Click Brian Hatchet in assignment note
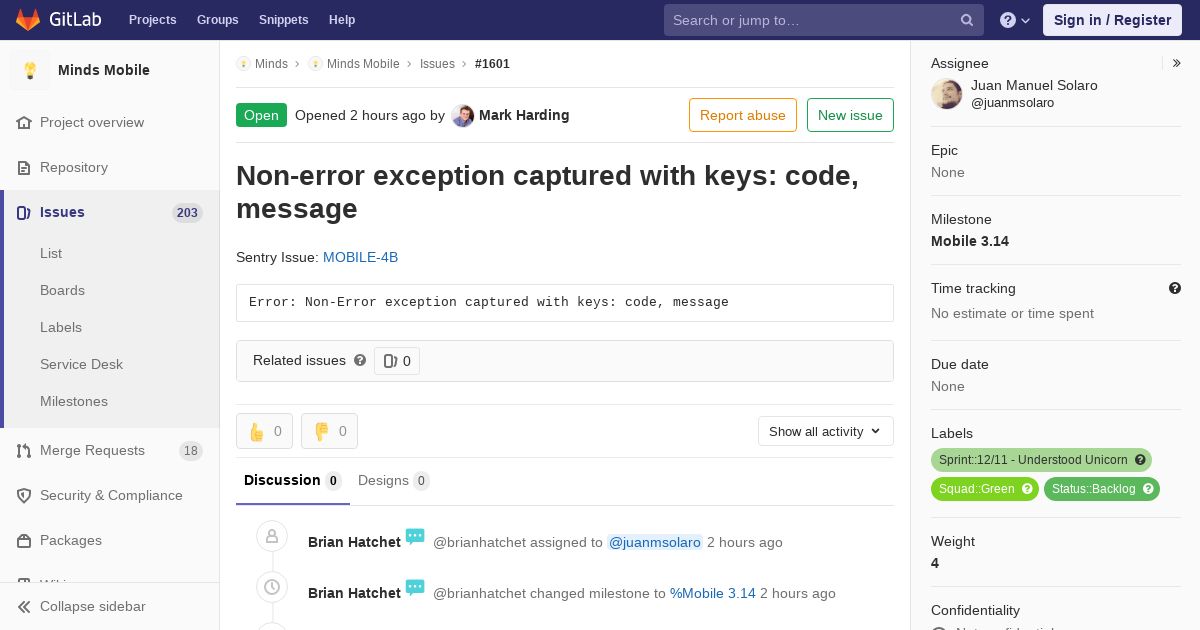The image size is (1200, 630). 354,542
